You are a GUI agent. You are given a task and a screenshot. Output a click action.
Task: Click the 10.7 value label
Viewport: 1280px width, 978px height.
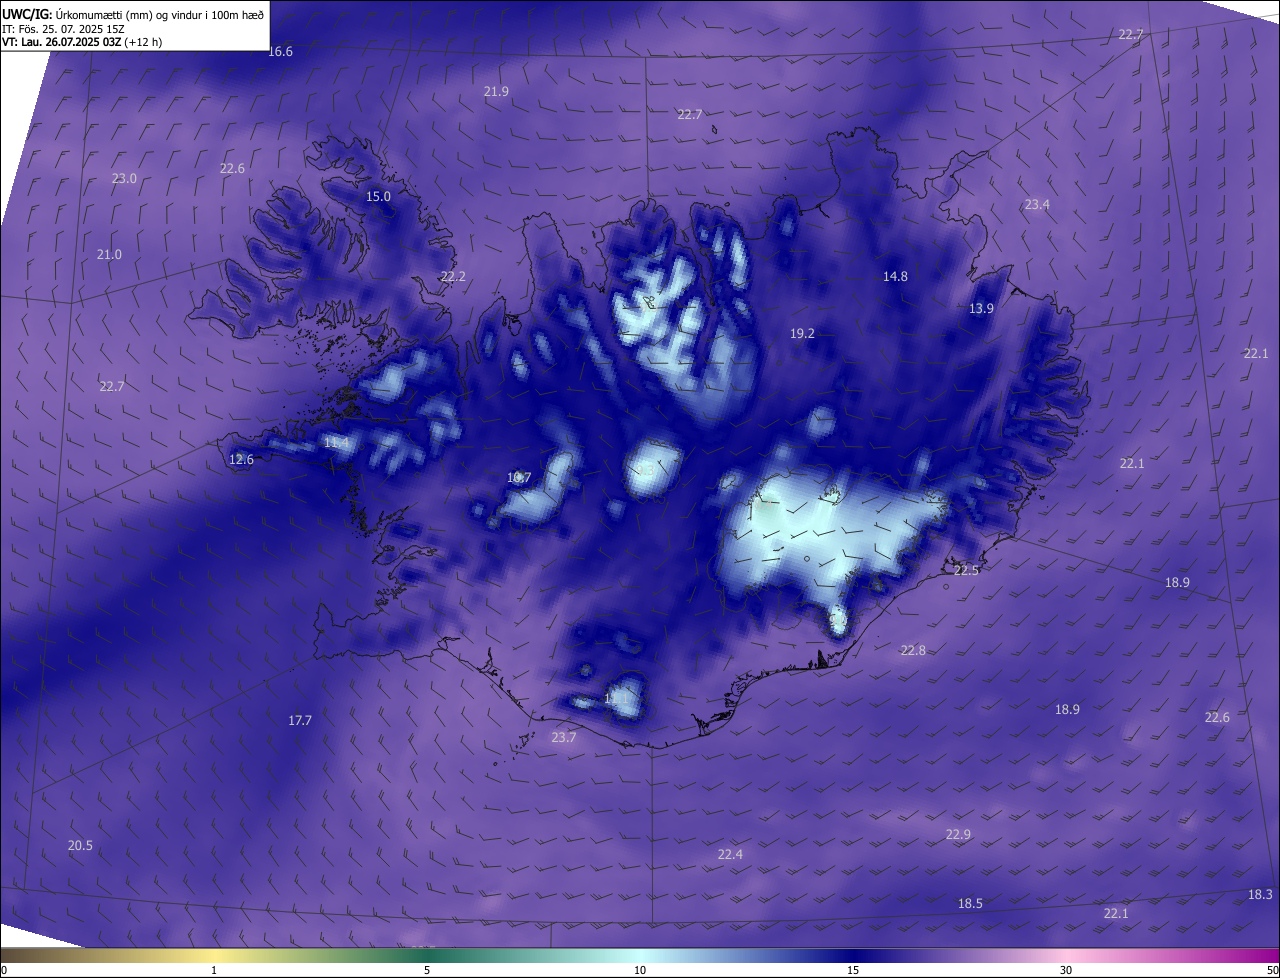(x=519, y=478)
